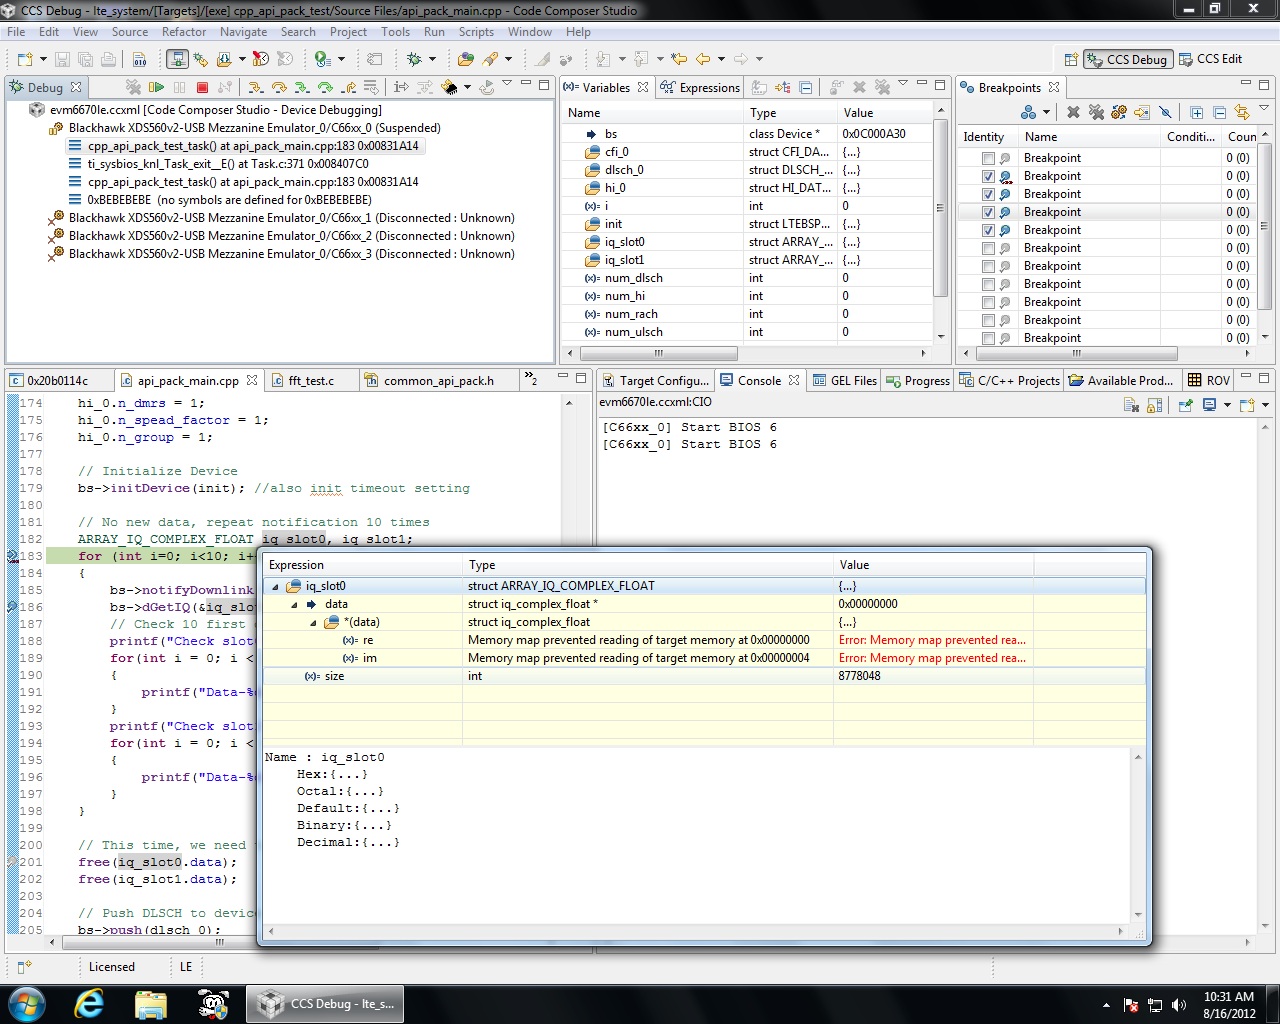Collapse the iq_slot0 expression tree node
The height and width of the screenshot is (1024, 1280).
click(x=275, y=587)
